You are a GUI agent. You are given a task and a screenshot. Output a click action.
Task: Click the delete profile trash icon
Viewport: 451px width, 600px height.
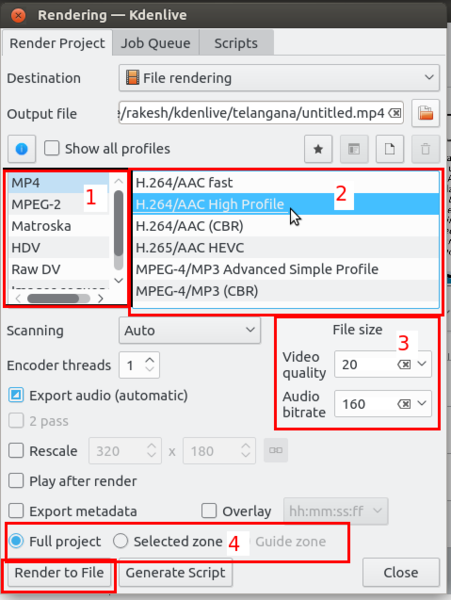(425, 149)
